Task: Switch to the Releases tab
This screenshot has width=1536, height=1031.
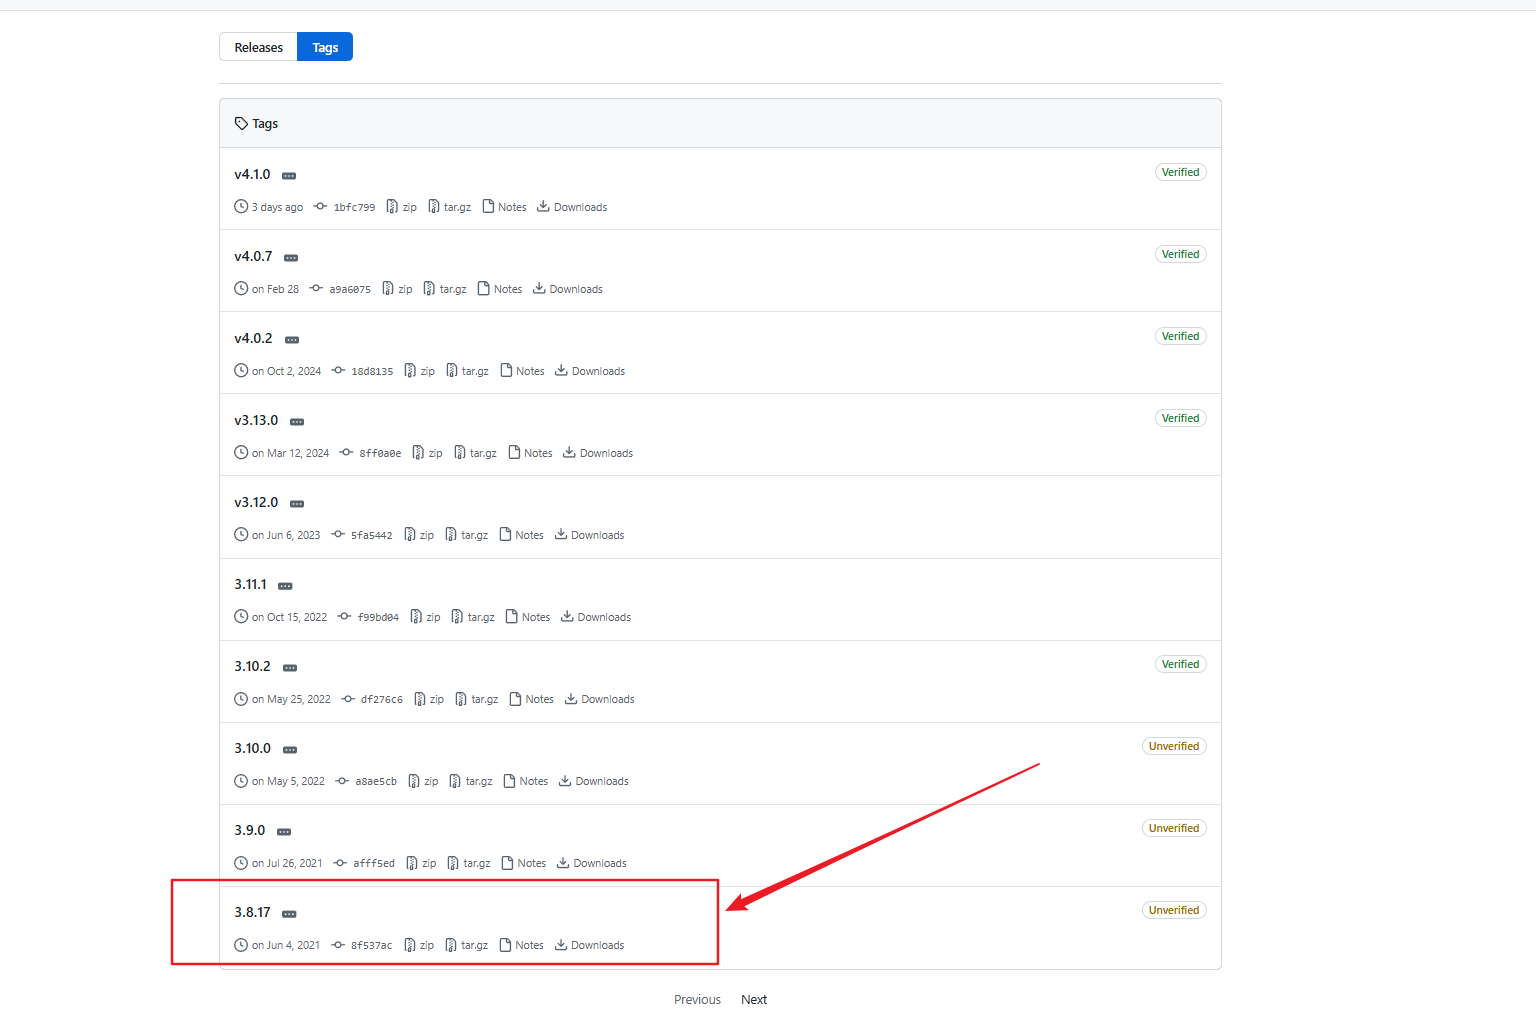Action: [x=258, y=47]
